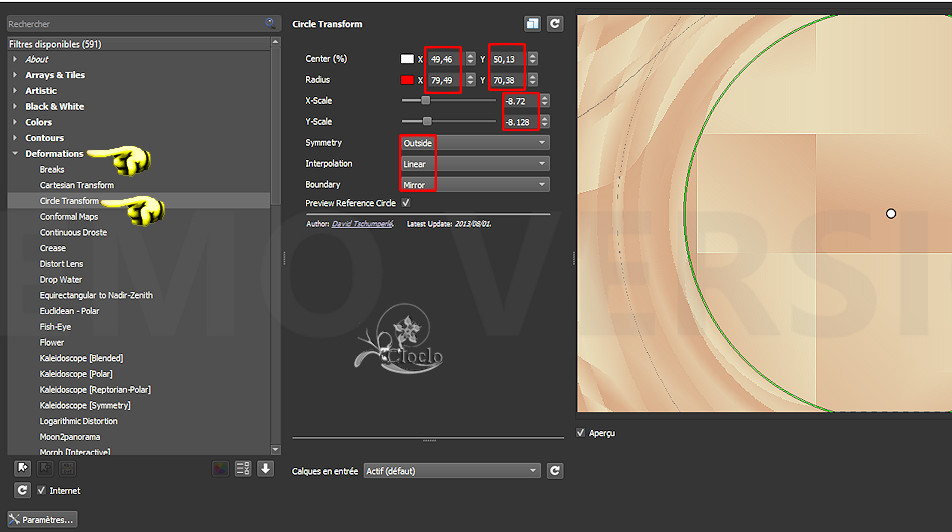Click the expand/collapse all folders icon
952x532 pixels.
pos(242,468)
